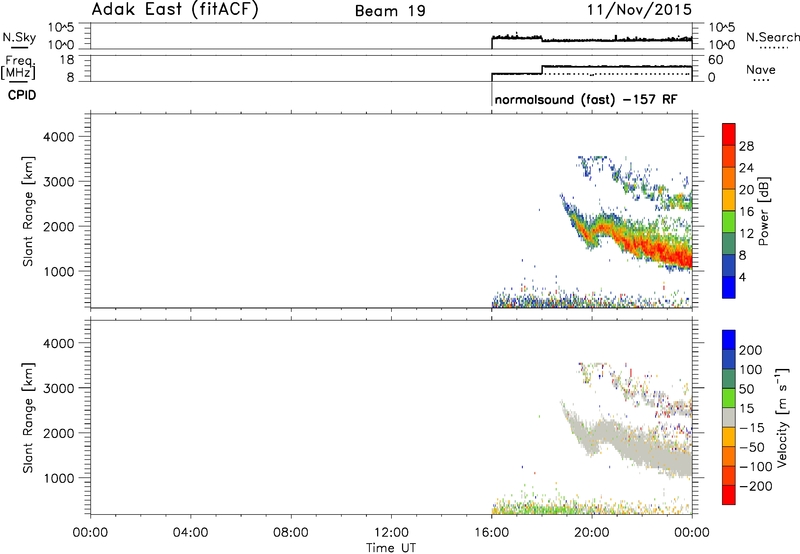Click the "200" velocity colorbar value
800x554 pixels.
[751, 350]
